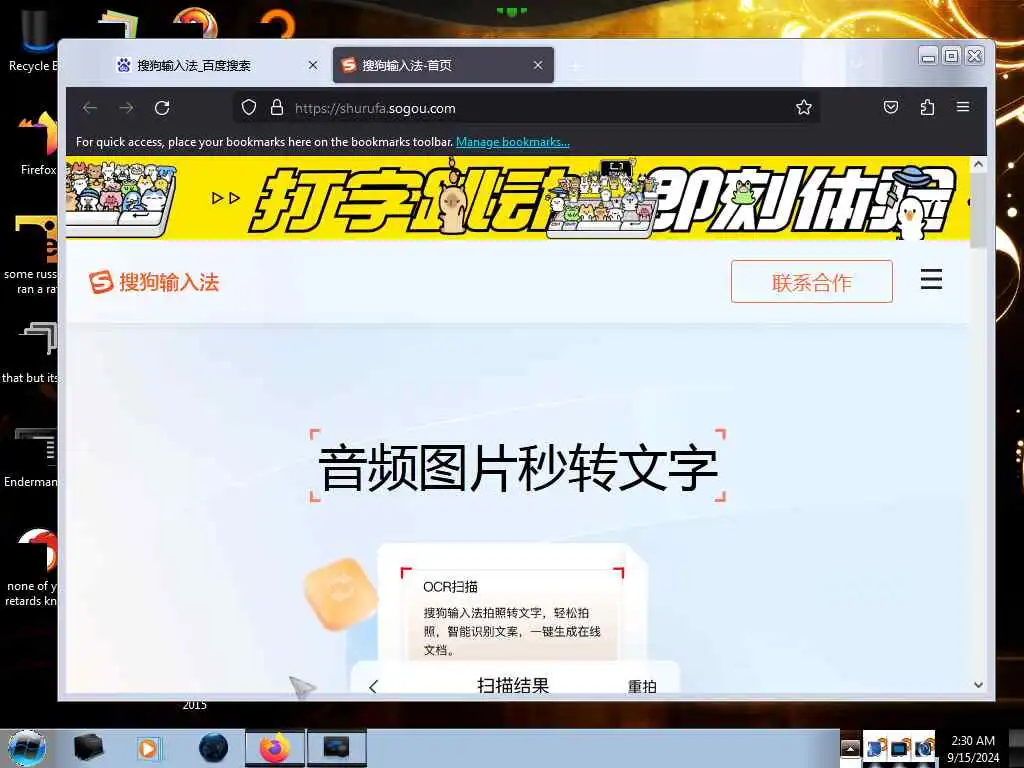Select the Enderman desktop icon
Image resolution: width=1024 pixels, height=768 pixels.
[31, 457]
